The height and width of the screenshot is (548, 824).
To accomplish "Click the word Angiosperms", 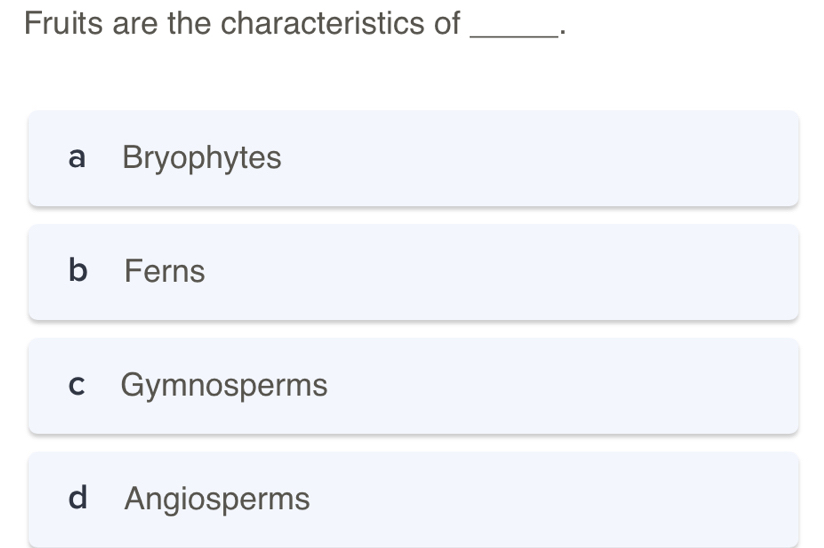I will click(217, 498).
